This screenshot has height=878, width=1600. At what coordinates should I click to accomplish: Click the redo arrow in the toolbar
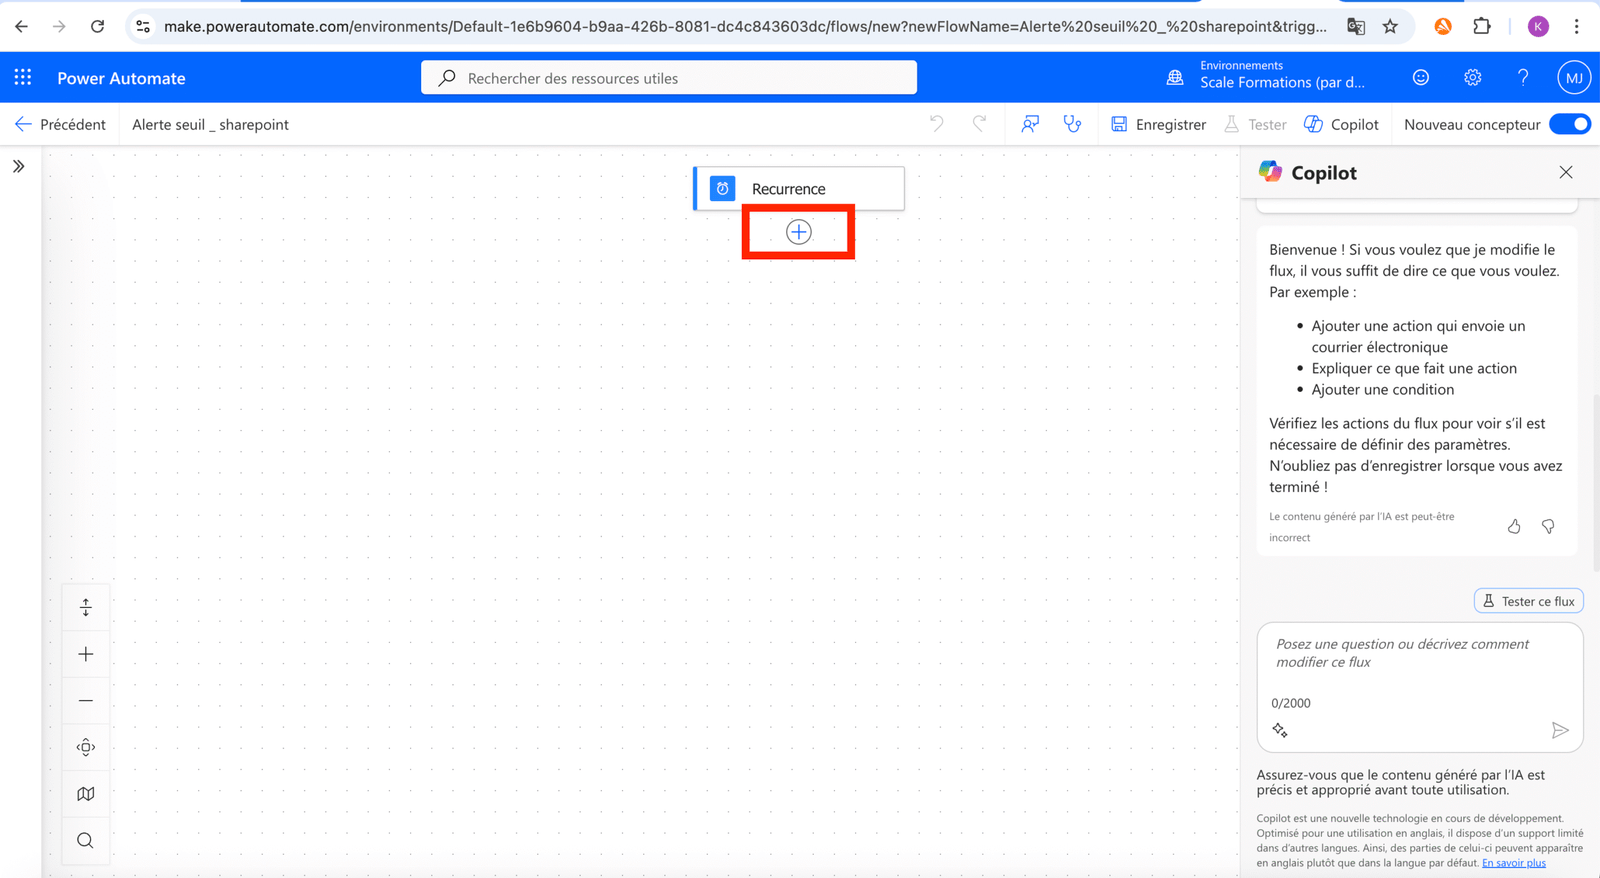pos(979,124)
